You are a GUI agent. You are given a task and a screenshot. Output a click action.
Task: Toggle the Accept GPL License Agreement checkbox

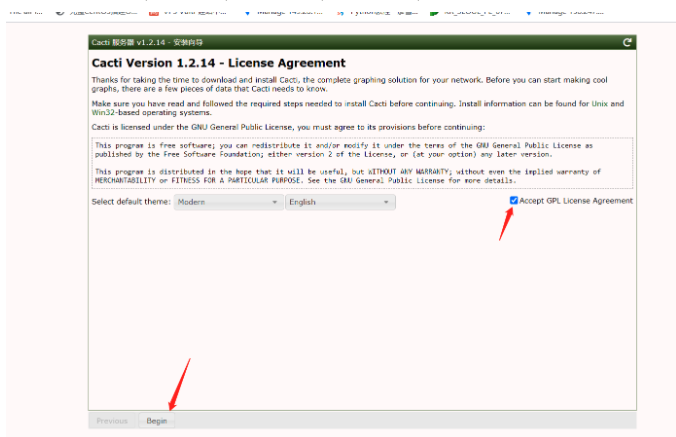click(x=513, y=201)
